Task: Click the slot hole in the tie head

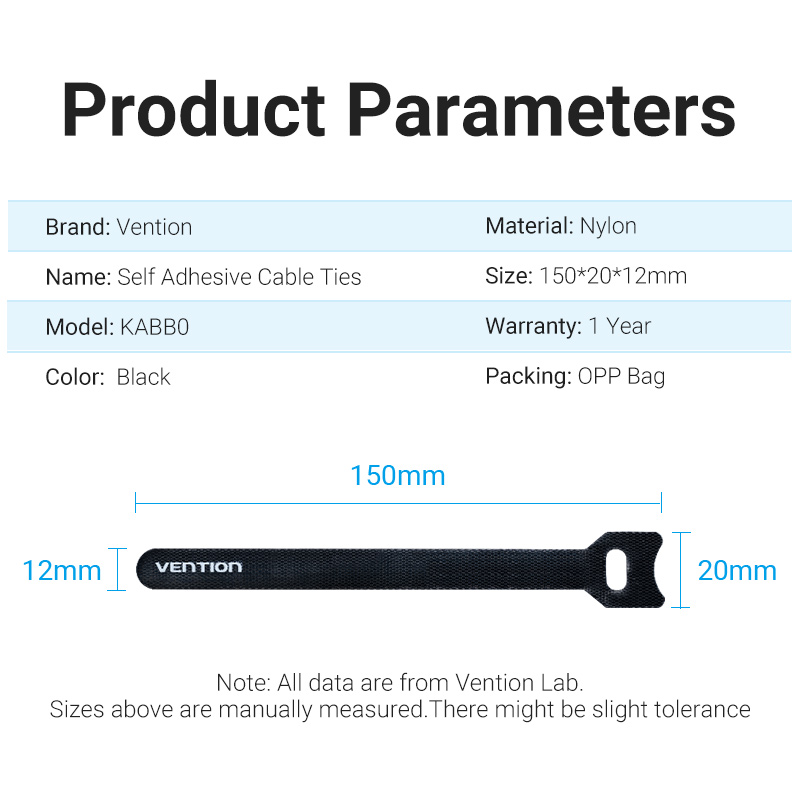Action: coord(616,569)
